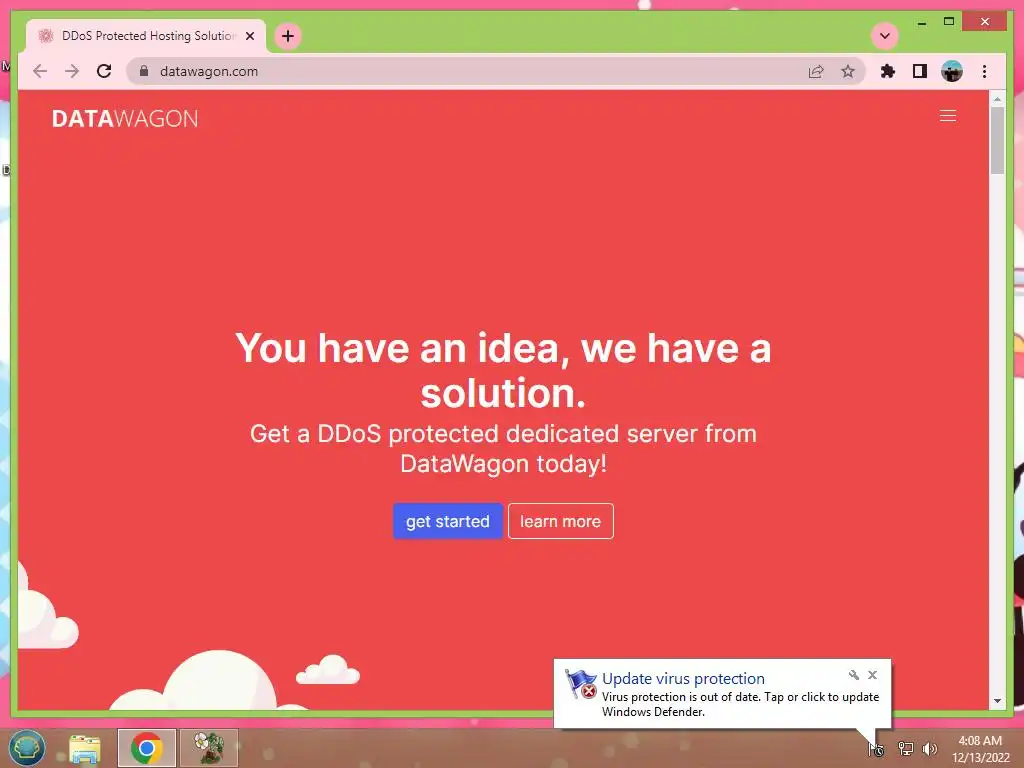1024x768 pixels.
Task: Click the browser forward arrow
Action: [x=72, y=71]
